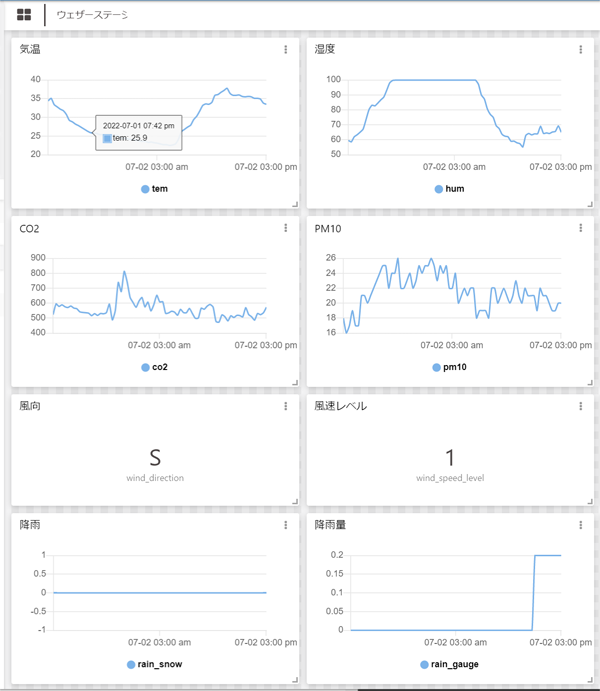Screen dimensions: 600x691
Task: Open the 風速レベル widget three-dot menu
Action: pyautogui.click(x=581, y=406)
